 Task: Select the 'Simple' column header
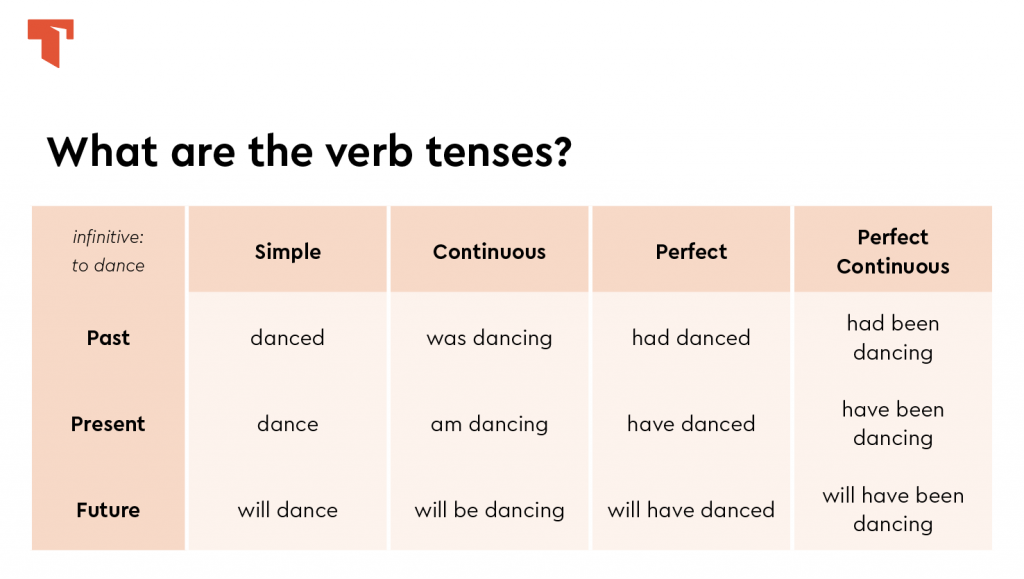[288, 252]
